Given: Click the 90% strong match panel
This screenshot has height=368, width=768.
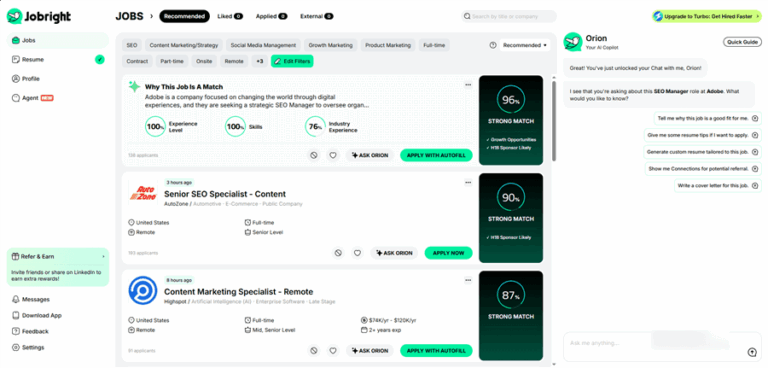Looking at the screenshot, I should click(511, 218).
